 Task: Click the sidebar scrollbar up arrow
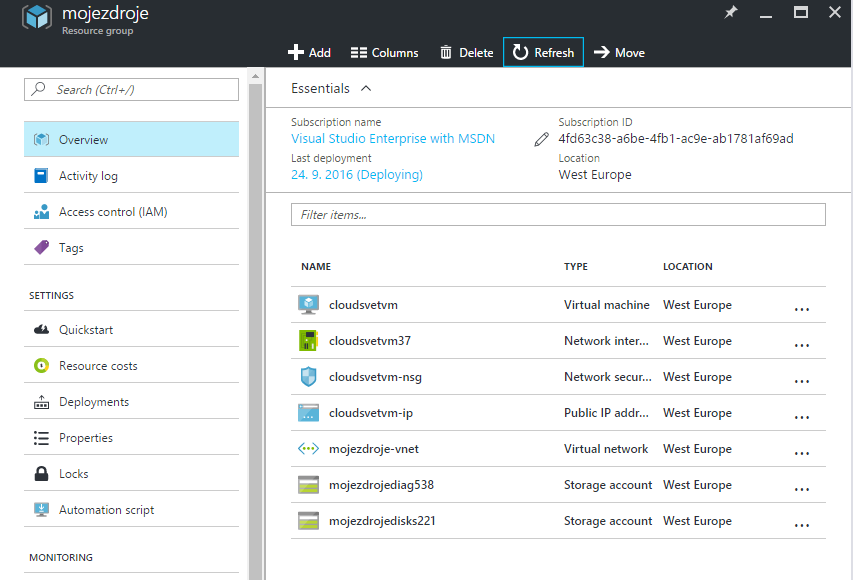(x=255, y=77)
